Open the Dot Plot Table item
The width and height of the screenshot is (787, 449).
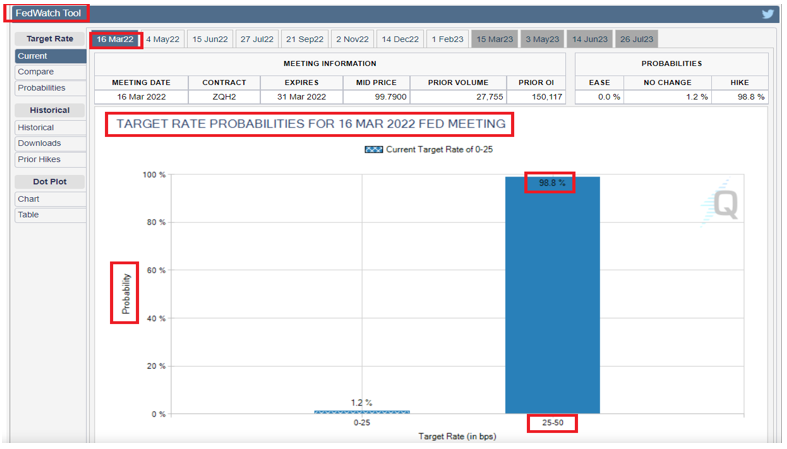pos(50,215)
